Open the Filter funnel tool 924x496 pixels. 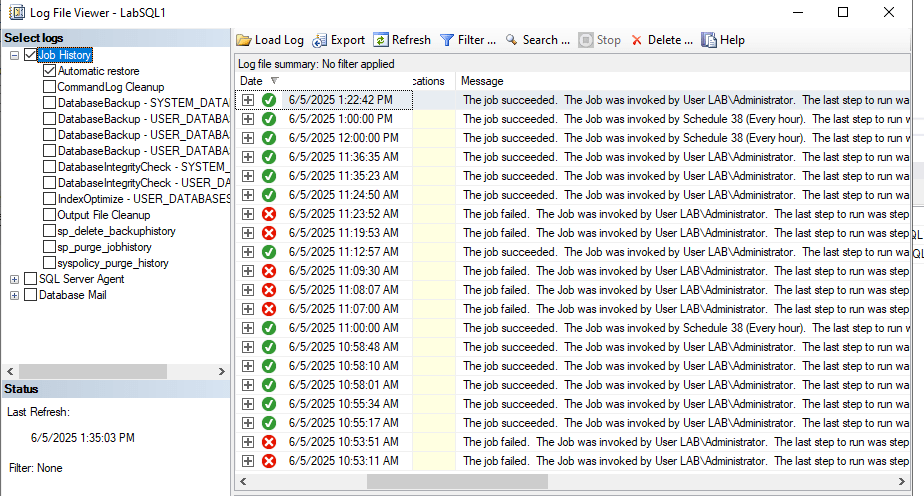[447, 40]
